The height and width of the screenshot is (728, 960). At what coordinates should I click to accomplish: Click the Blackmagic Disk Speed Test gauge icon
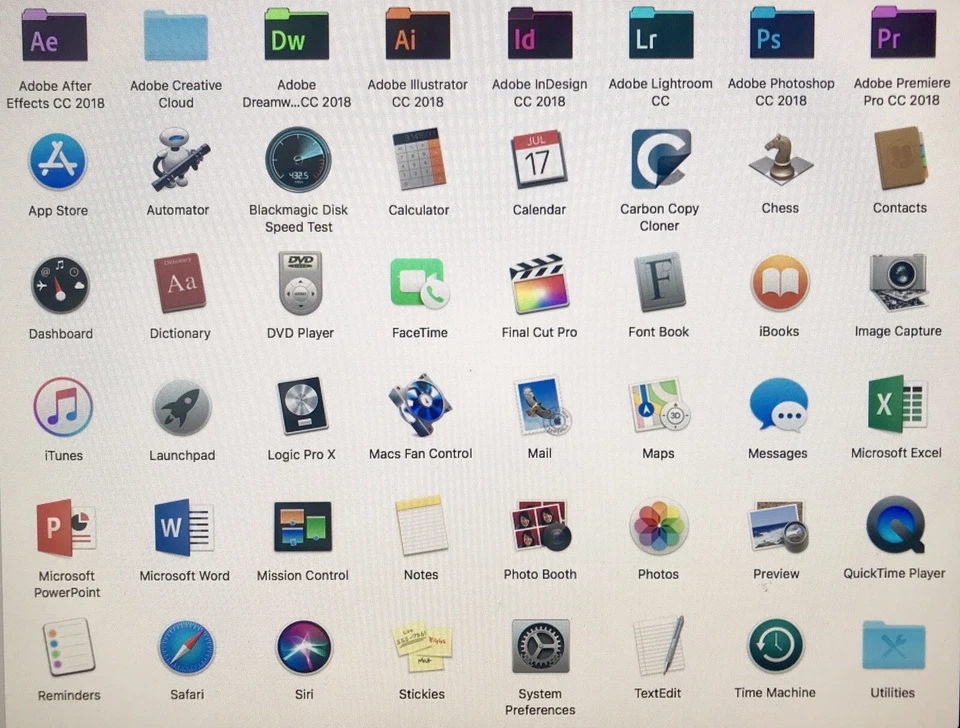[298, 160]
